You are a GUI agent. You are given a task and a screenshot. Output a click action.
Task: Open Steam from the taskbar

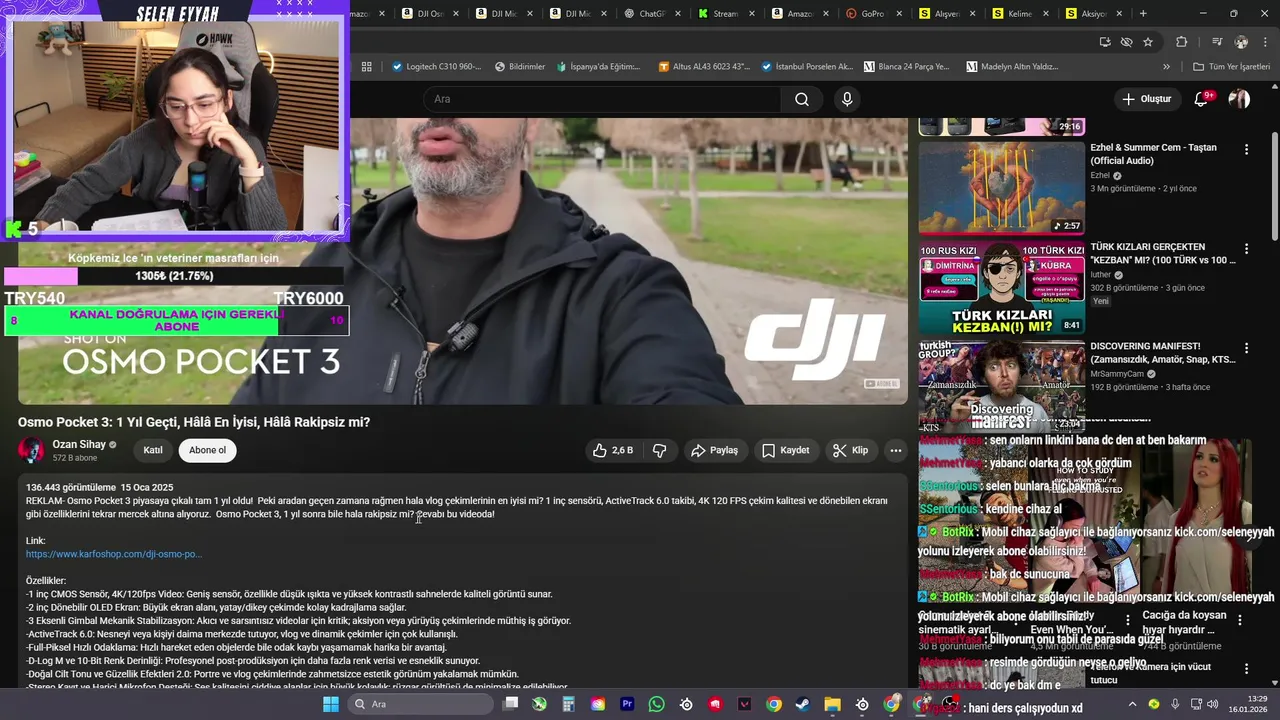pos(803,704)
